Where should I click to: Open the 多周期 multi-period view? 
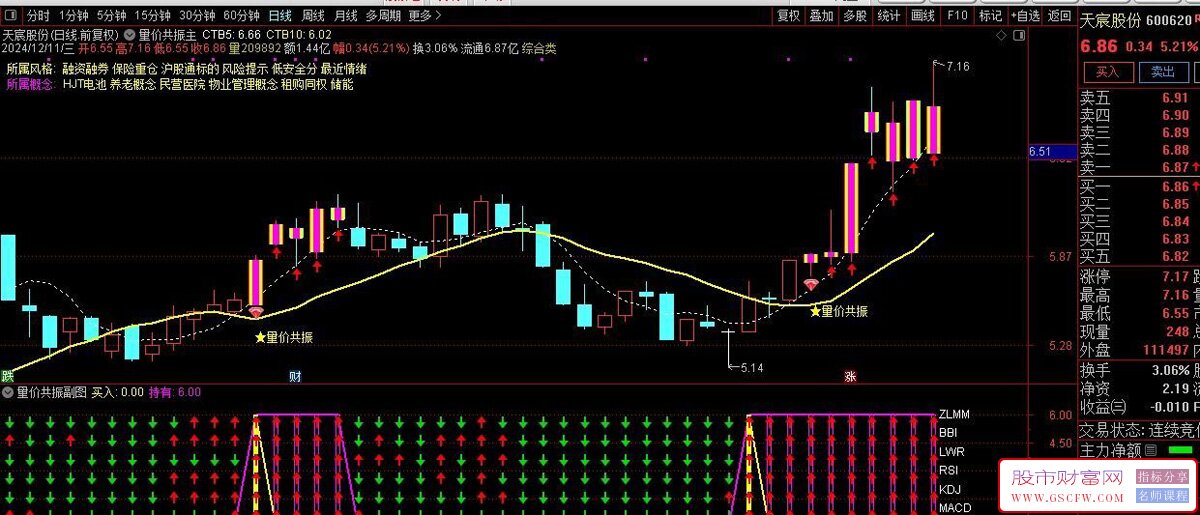383,16
